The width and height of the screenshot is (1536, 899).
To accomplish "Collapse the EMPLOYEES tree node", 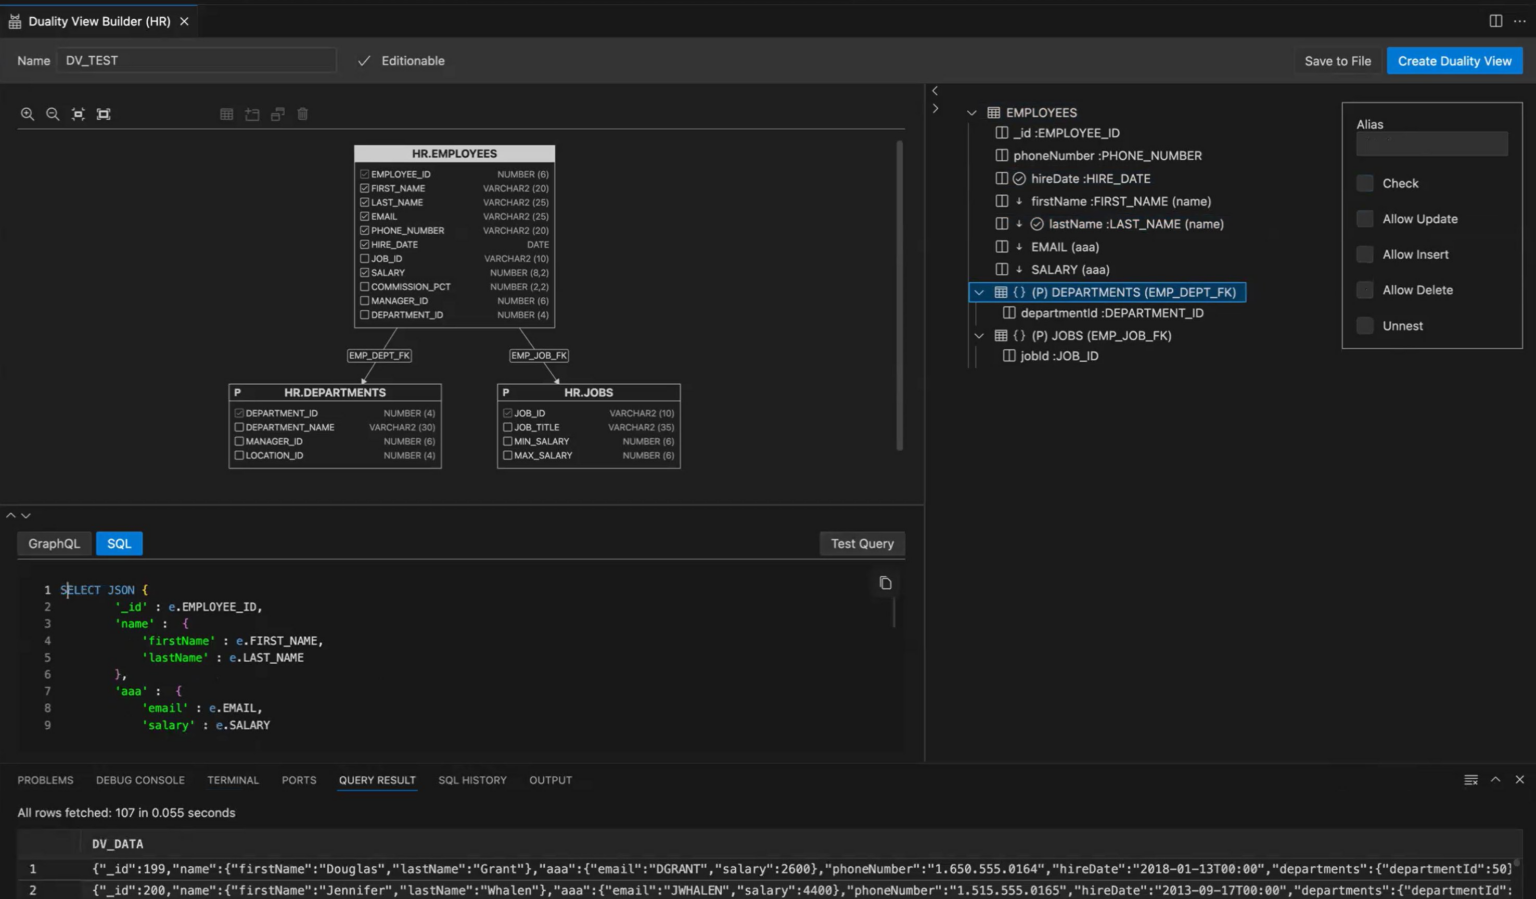I will point(971,113).
